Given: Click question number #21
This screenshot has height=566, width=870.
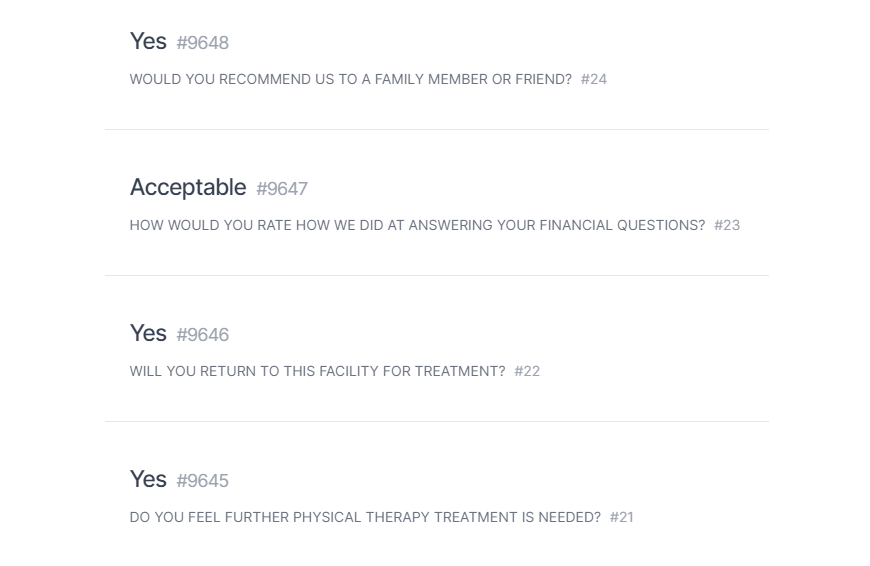Looking at the screenshot, I should tap(622, 517).
